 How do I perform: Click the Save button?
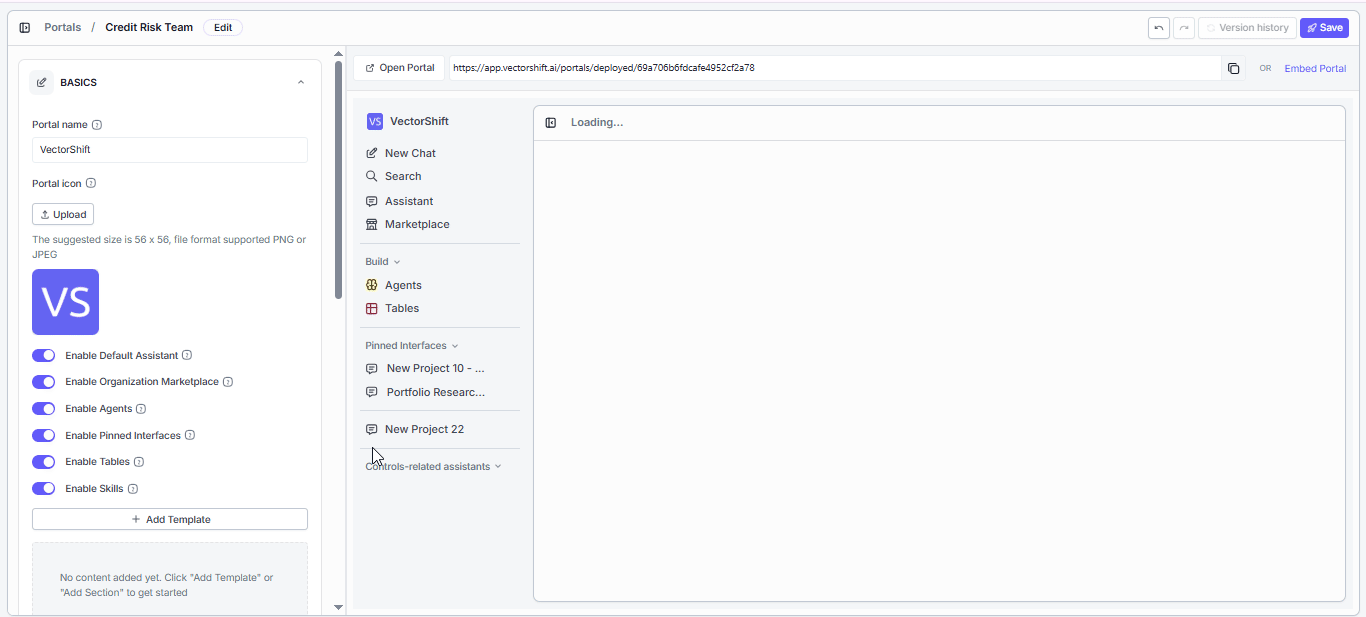pyautogui.click(x=1324, y=27)
